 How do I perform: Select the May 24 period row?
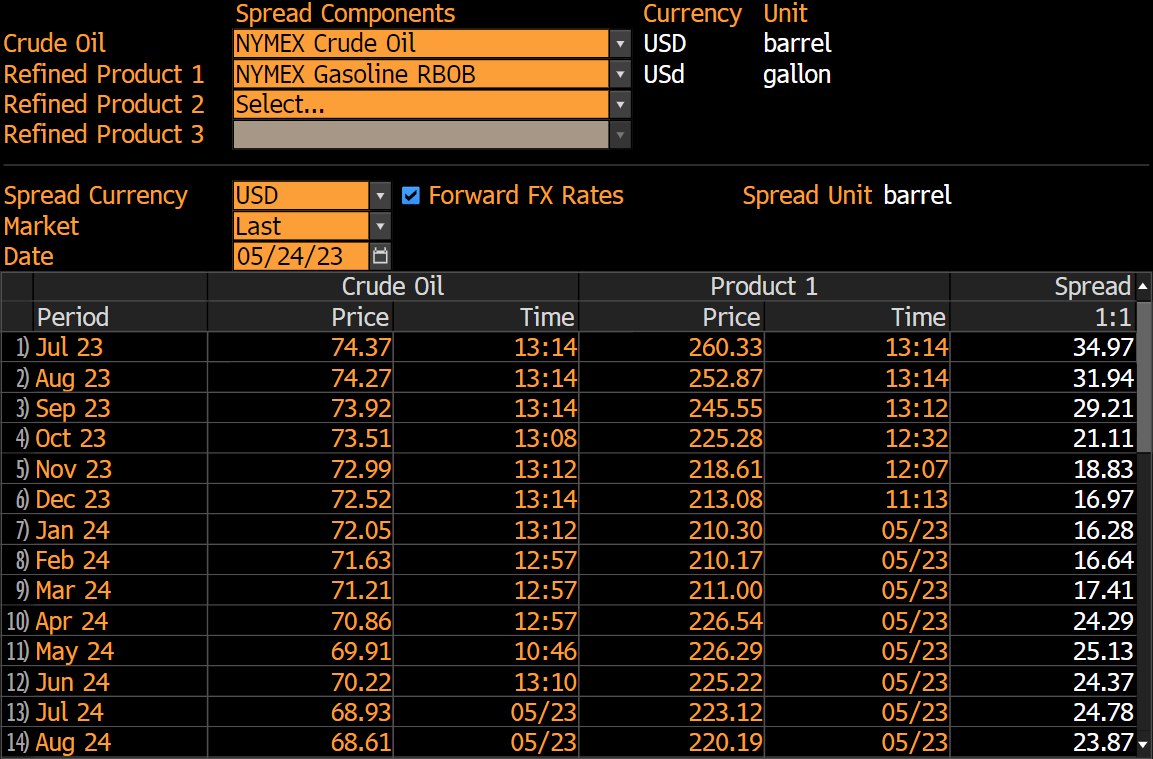[568, 652]
